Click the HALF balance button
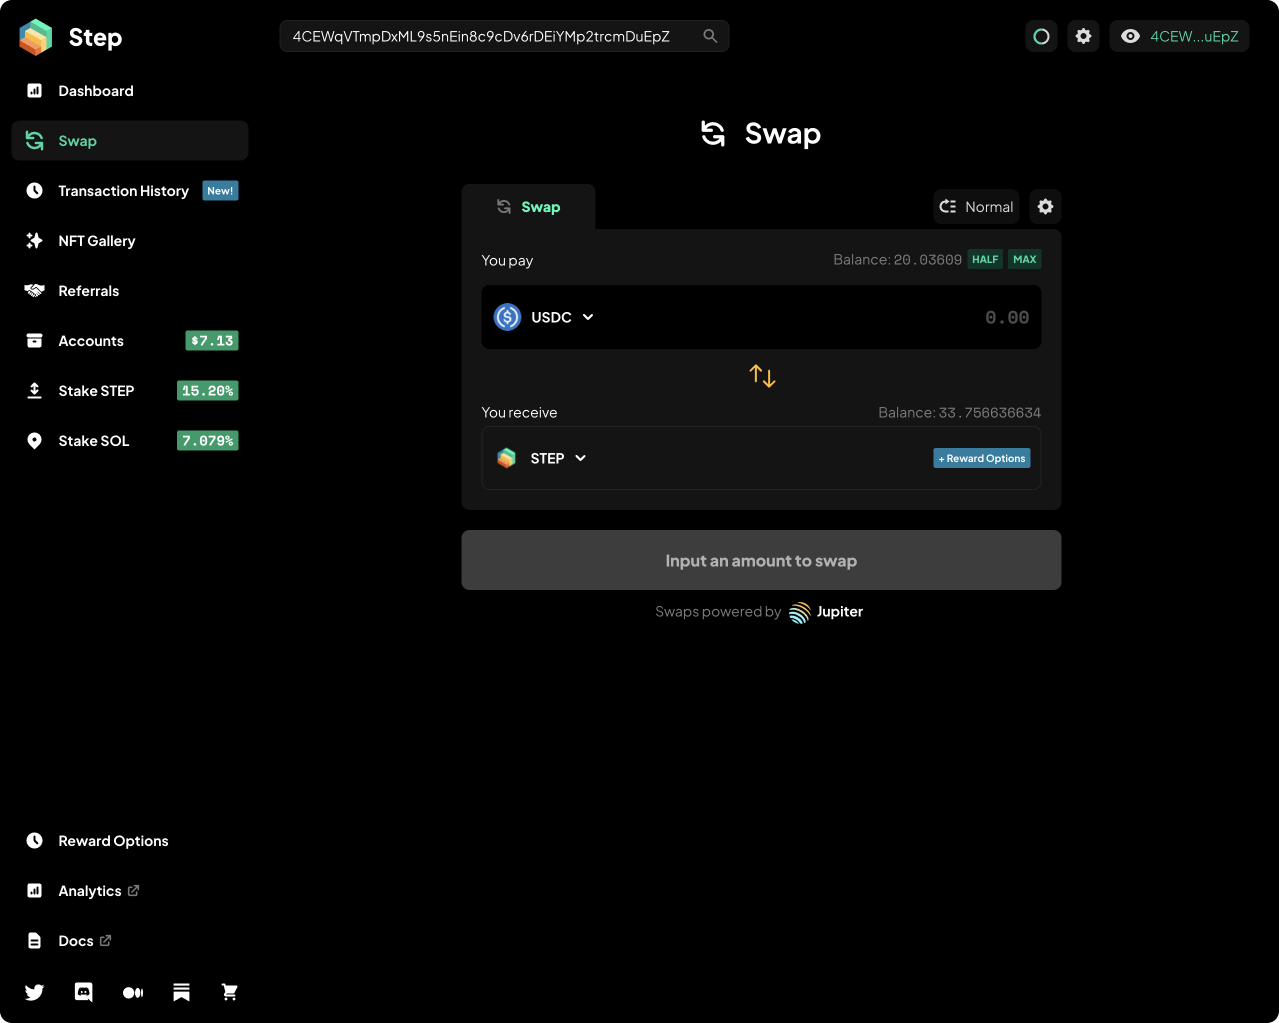This screenshot has width=1279, height=1023. (985, 259)
